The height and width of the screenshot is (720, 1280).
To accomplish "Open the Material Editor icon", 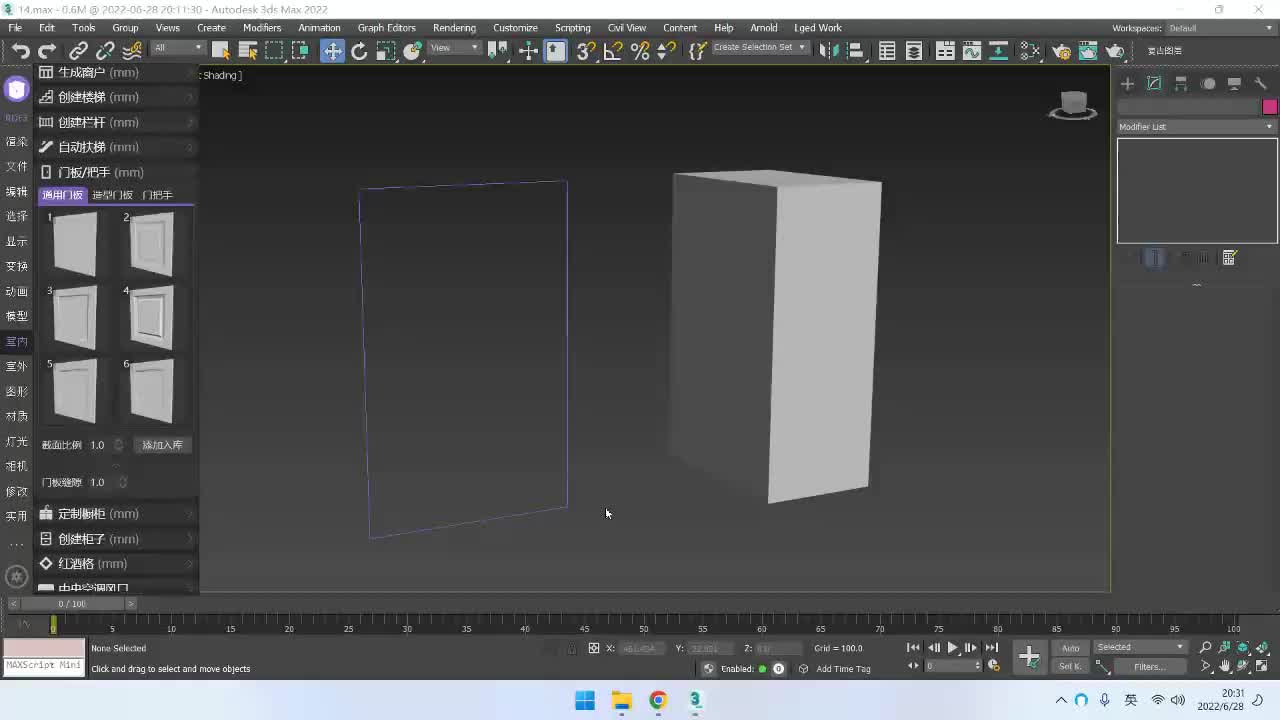I will tap(1030, 51).
